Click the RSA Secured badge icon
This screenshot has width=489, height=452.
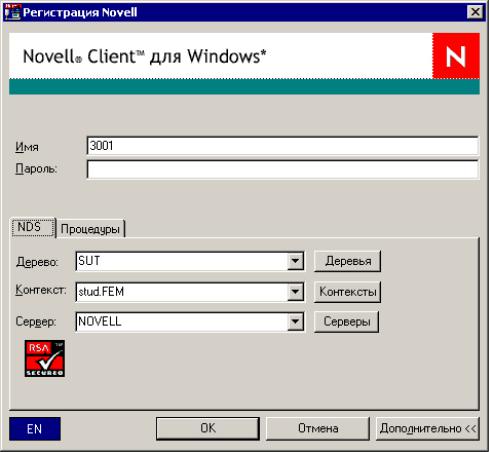45,358
